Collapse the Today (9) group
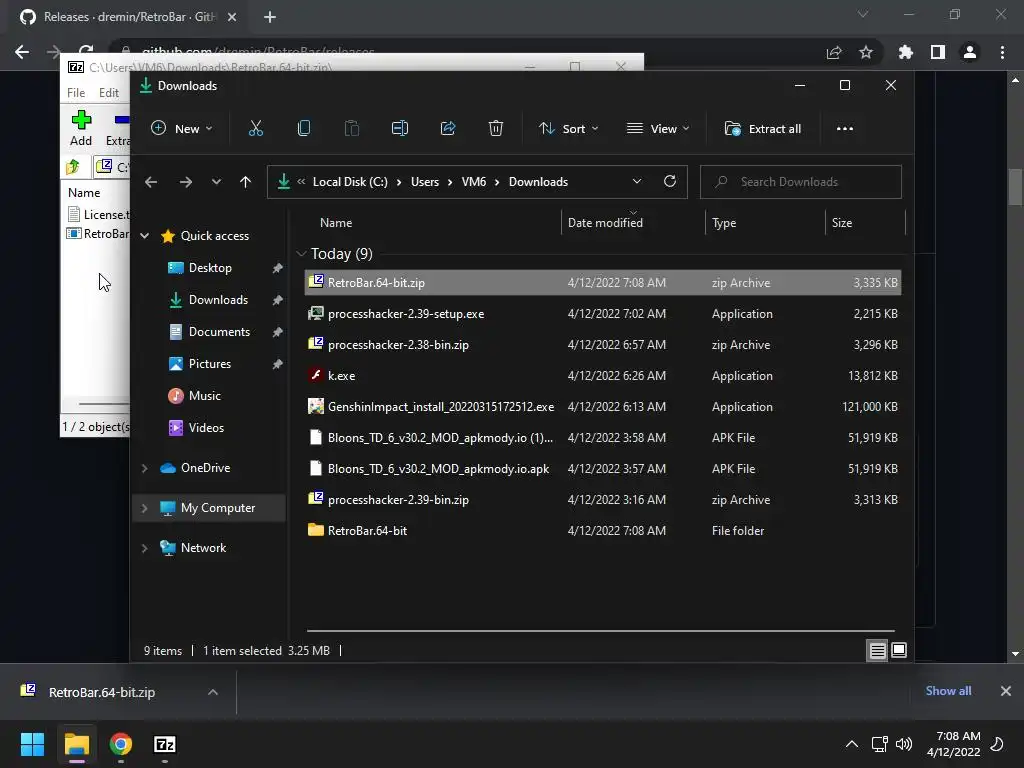The width and height of the screenshot is (1024, 768). pyautogui.click(x=301, y=253)
